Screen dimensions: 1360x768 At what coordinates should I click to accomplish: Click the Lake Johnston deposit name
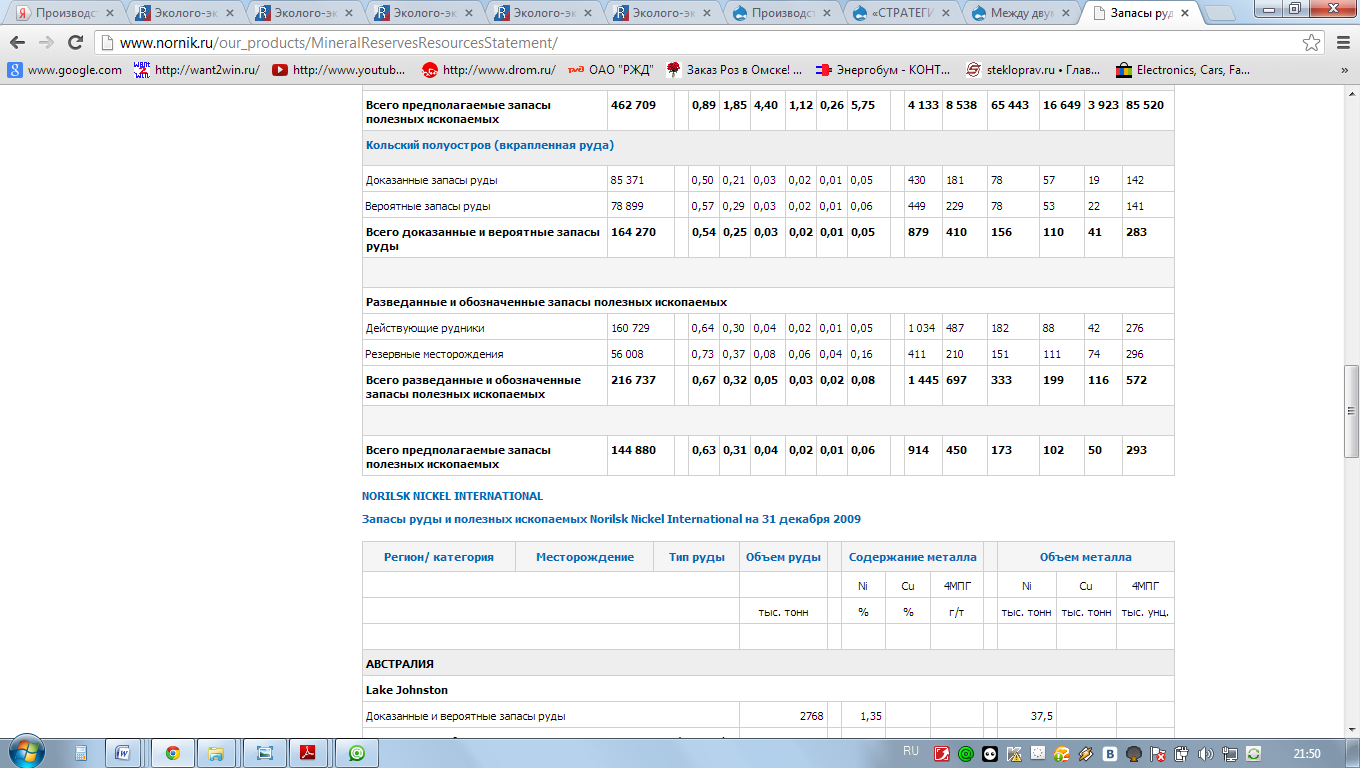coord(407,690)
